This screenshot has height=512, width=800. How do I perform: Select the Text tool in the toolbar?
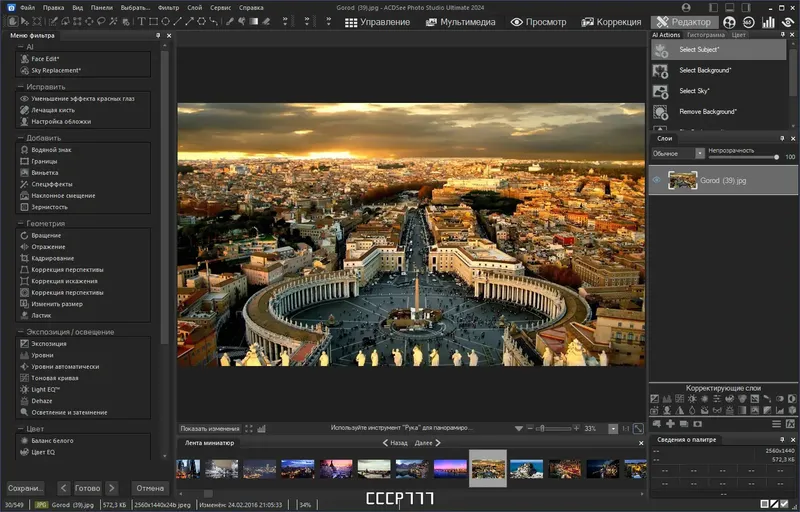coord(140,21)
